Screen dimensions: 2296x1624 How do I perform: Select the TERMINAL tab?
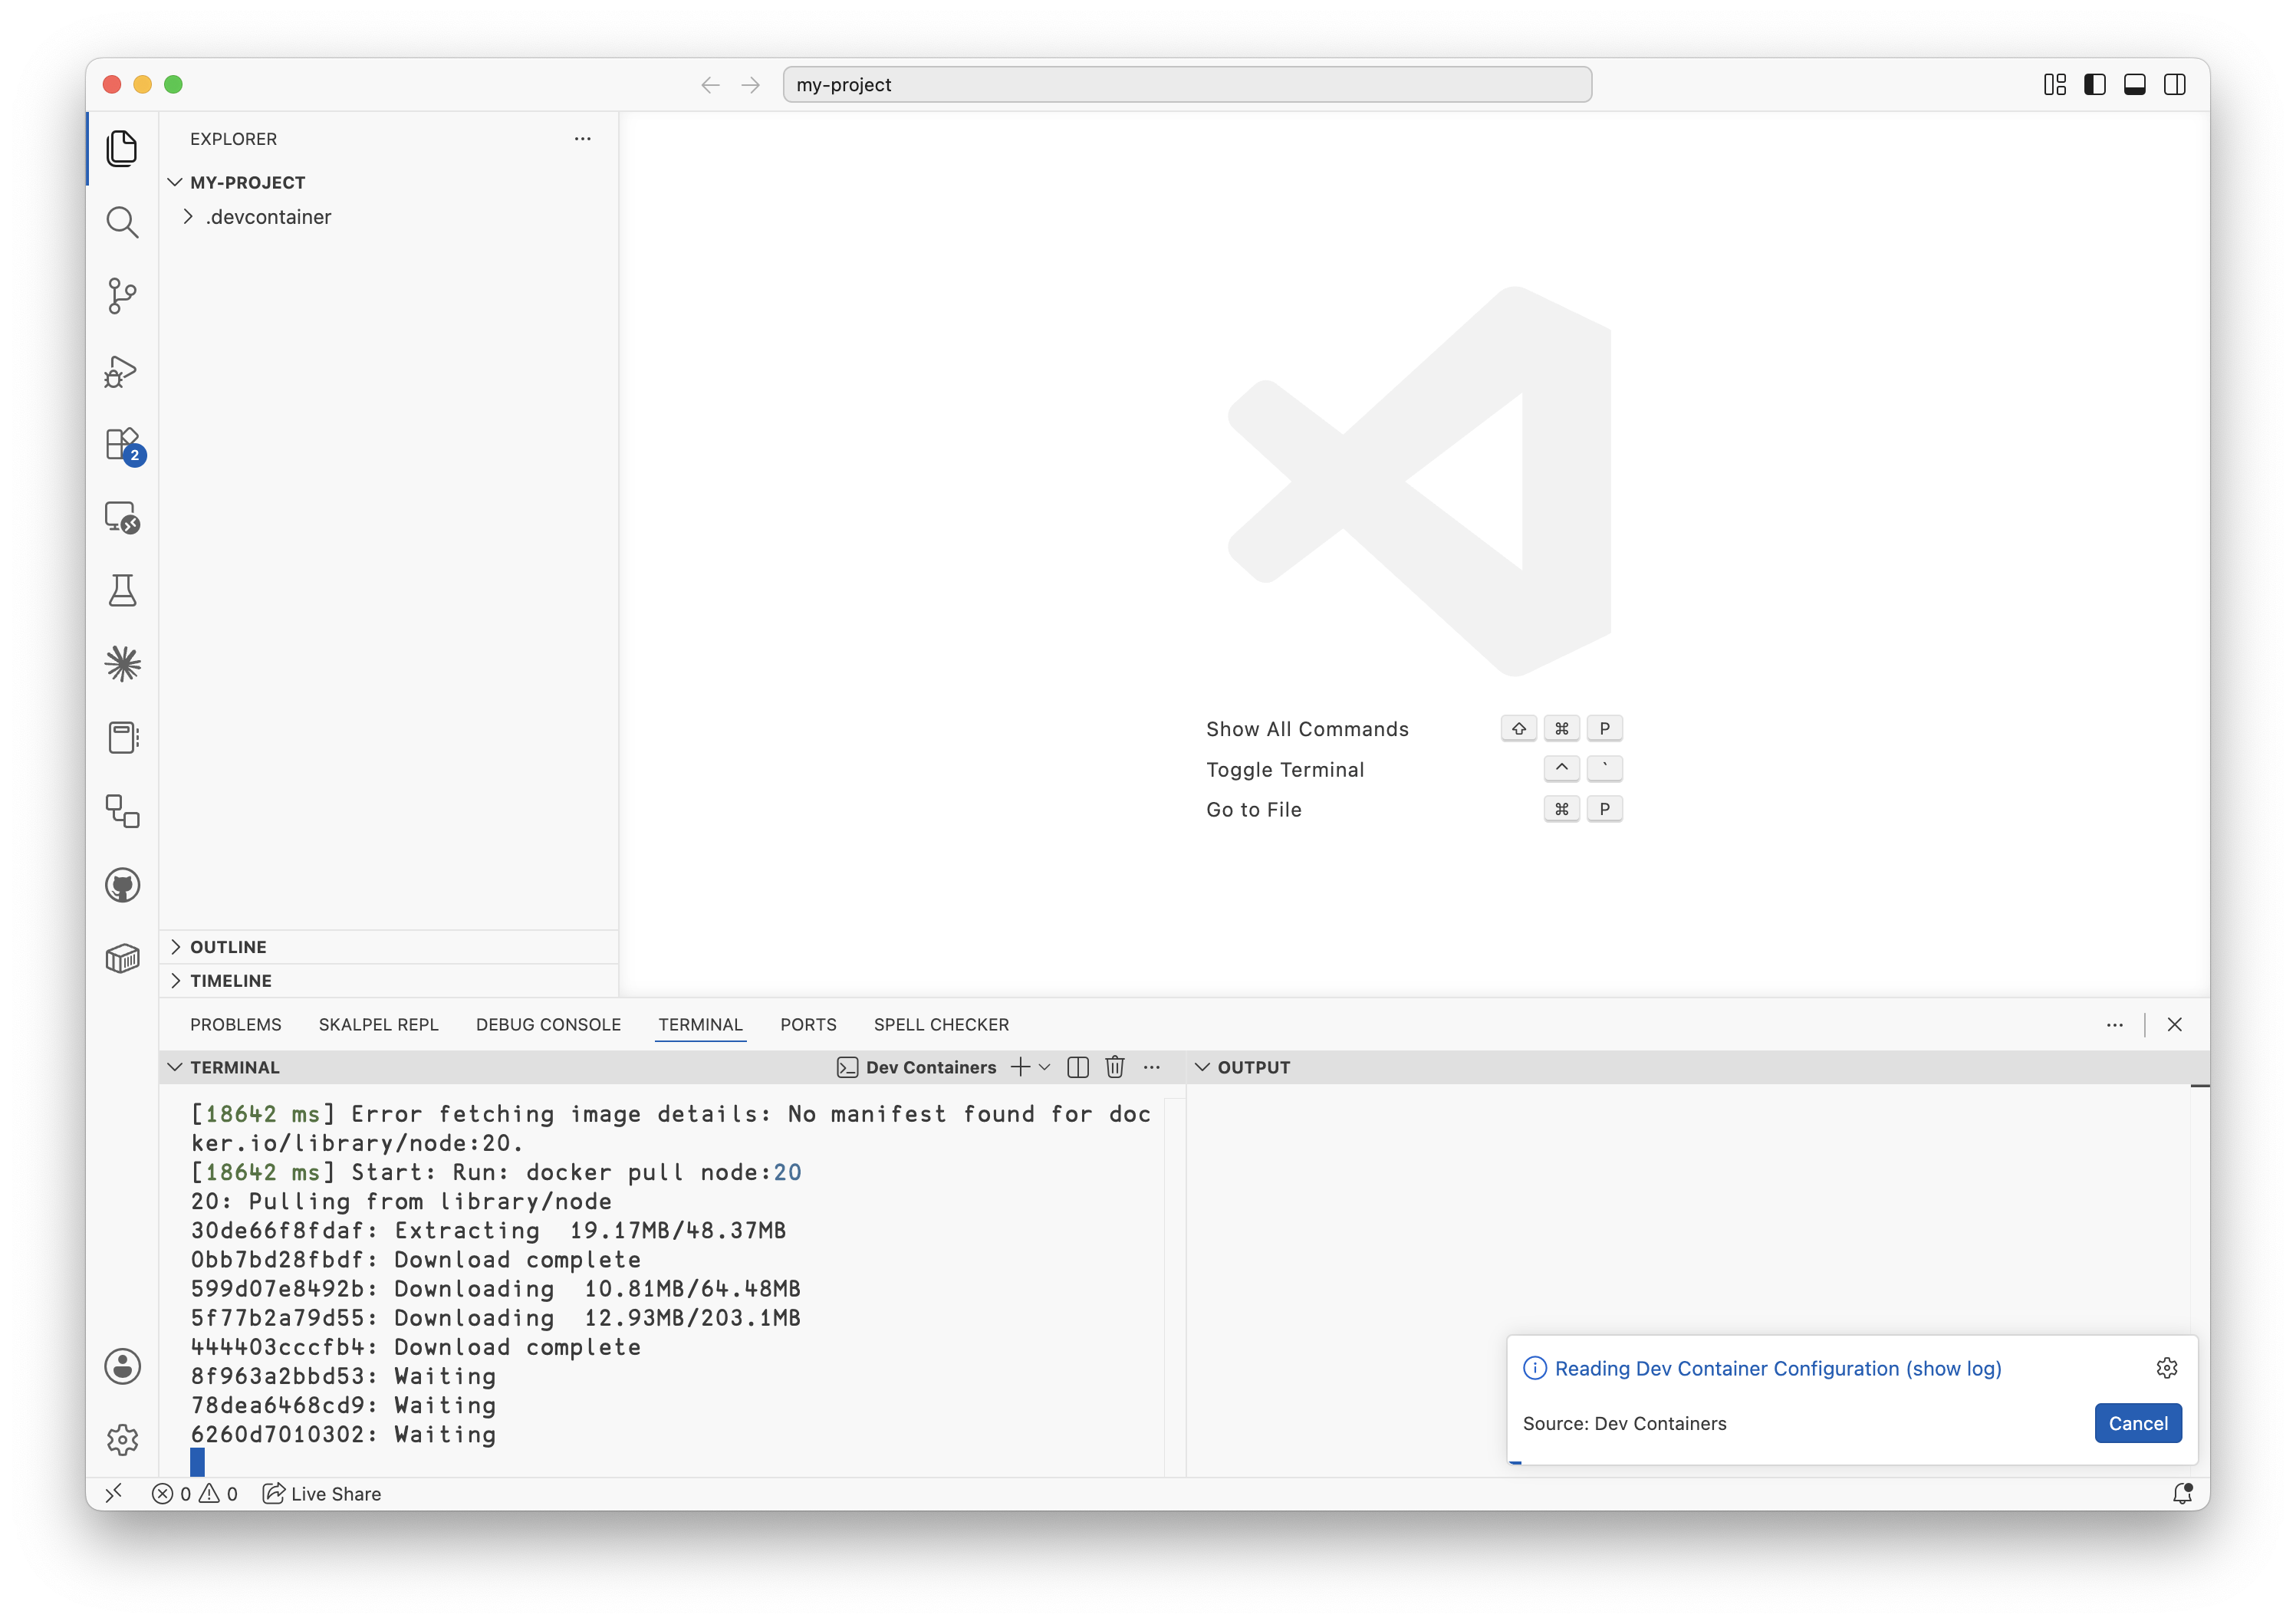click(x=701, y=1025)
